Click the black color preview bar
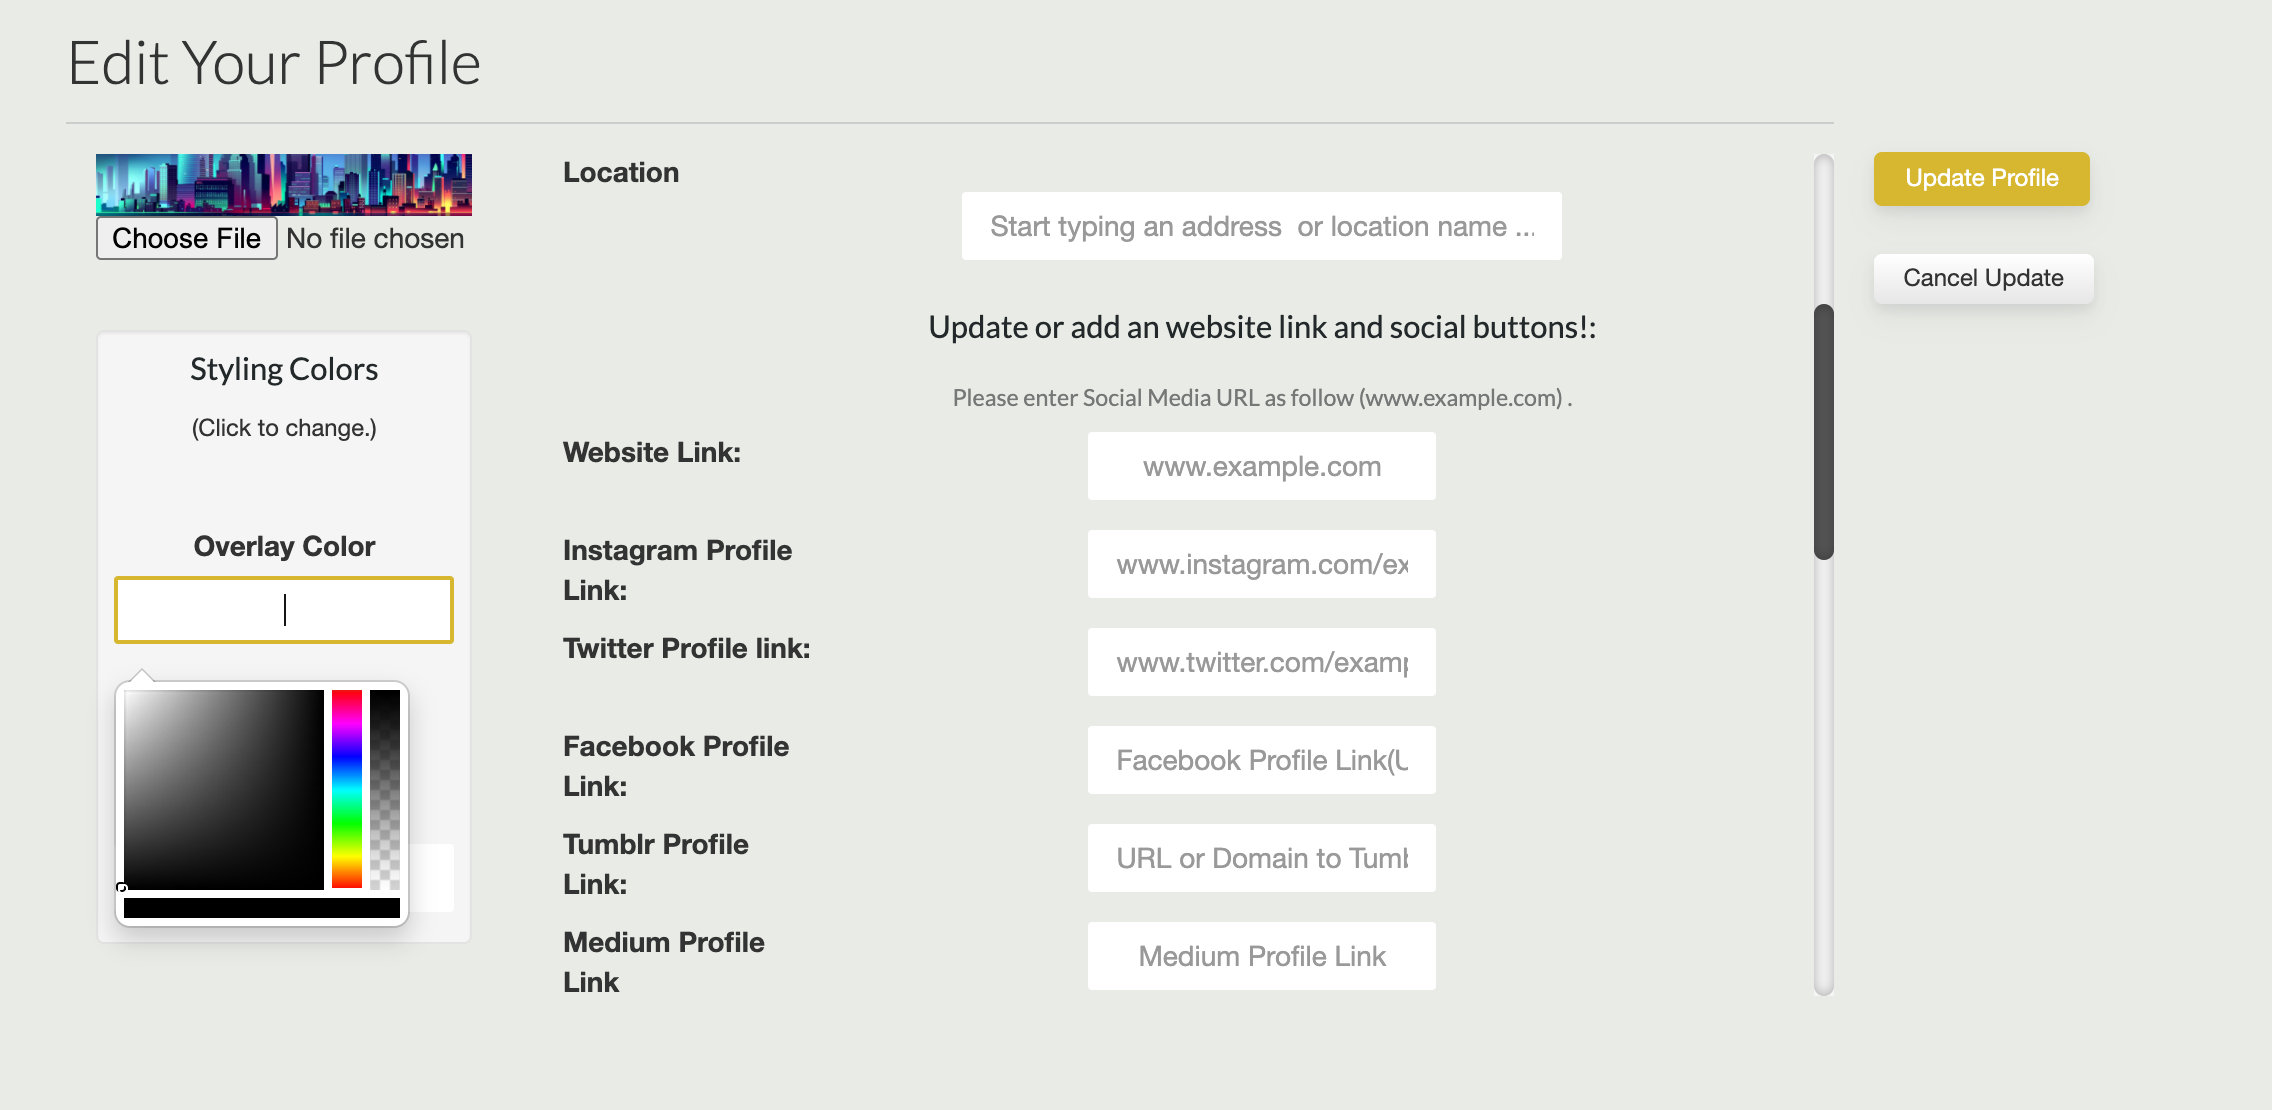This screenshot has height=1110, width=2272. coord(262,908)
